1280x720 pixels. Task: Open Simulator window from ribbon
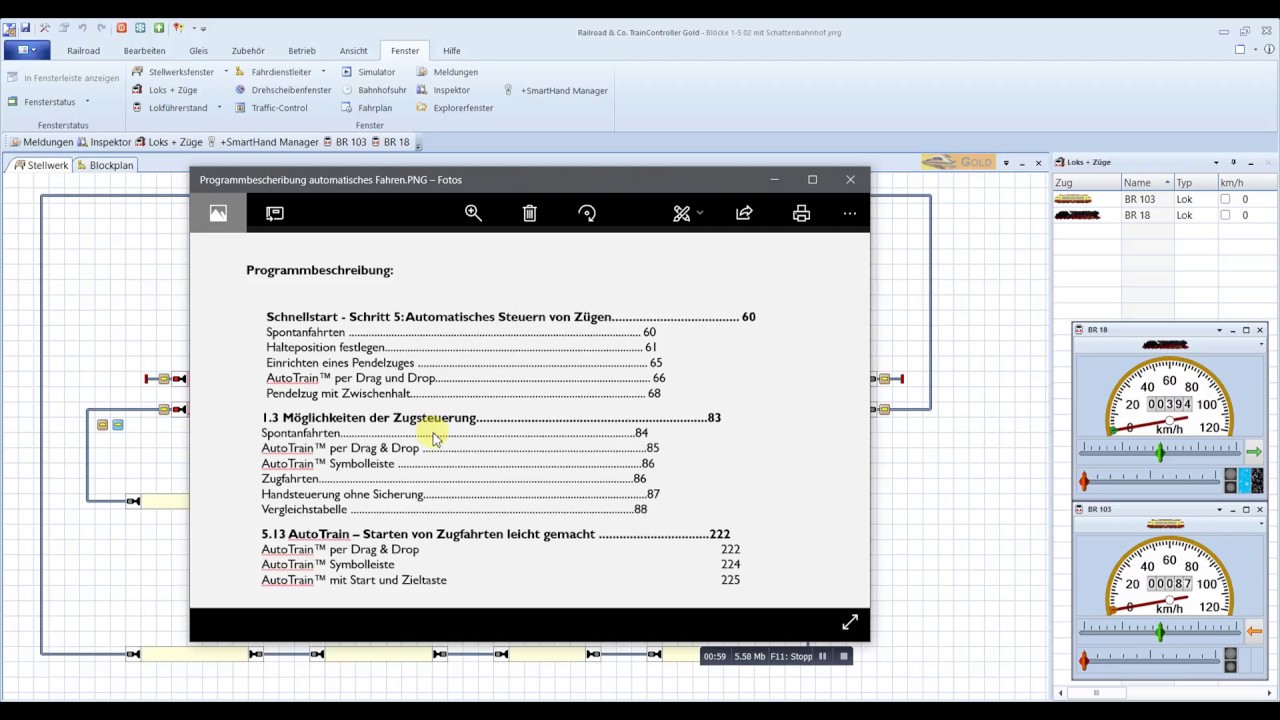368,72
